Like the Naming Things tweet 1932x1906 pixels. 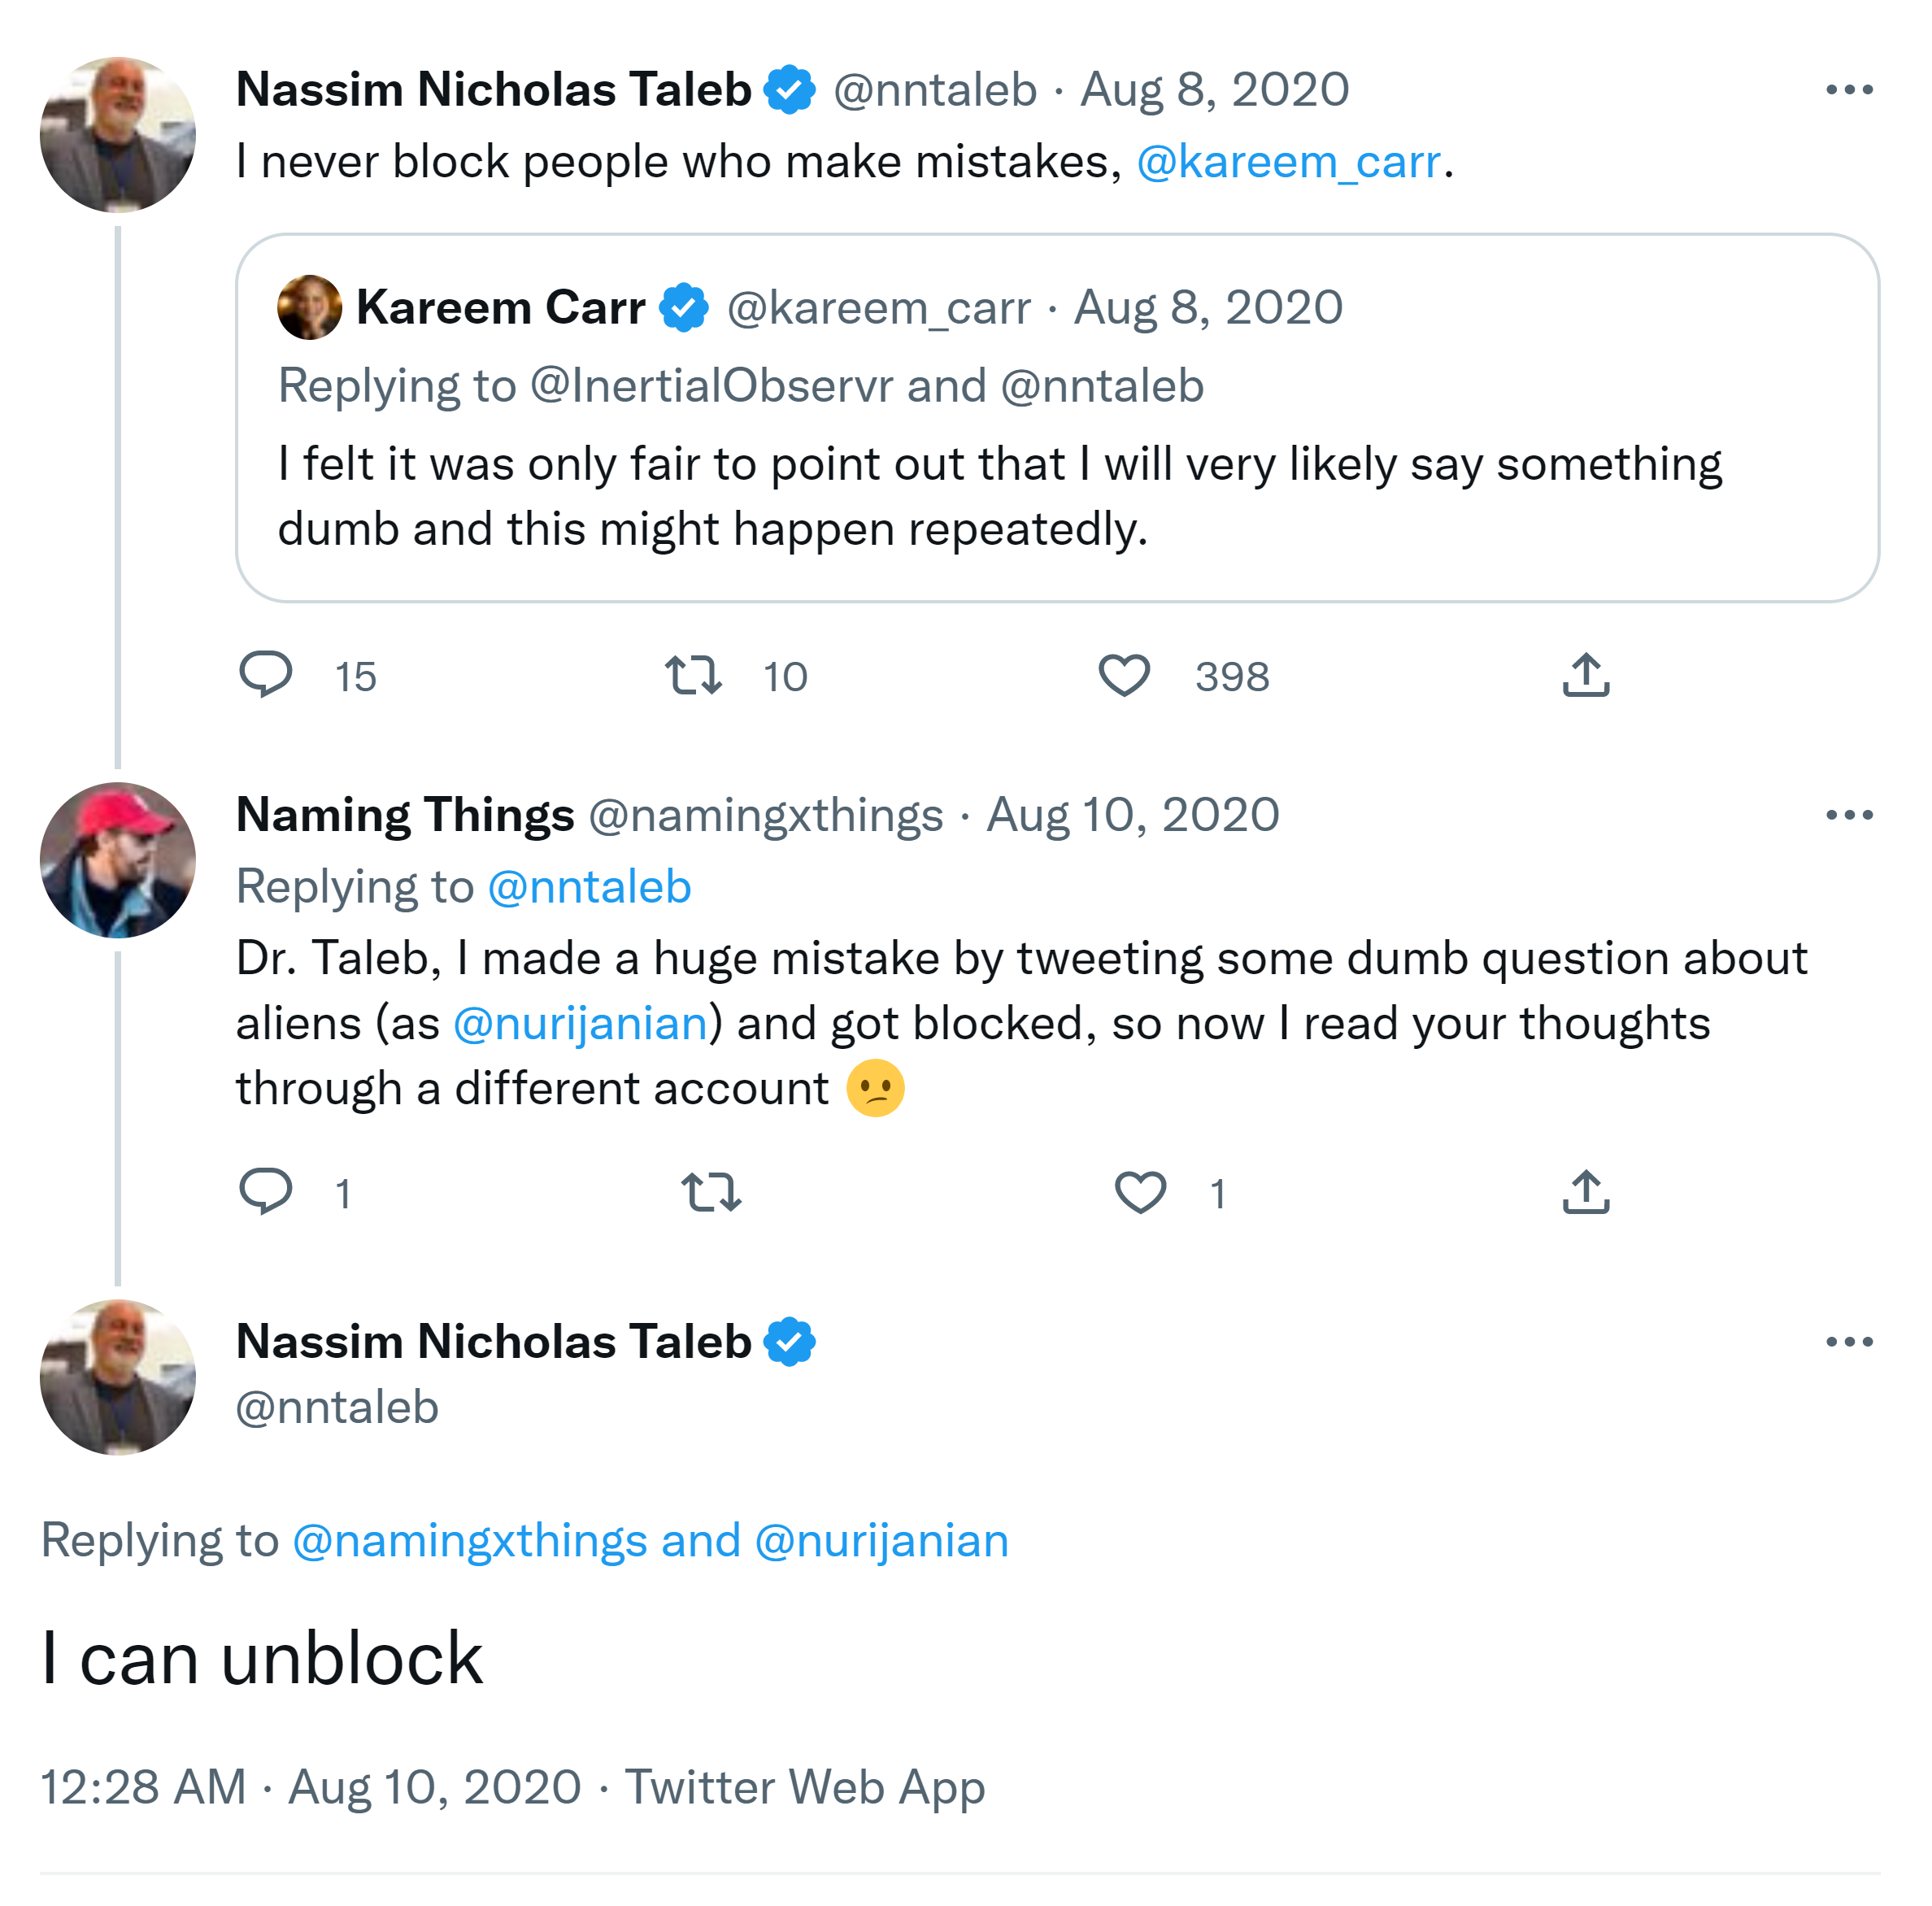tap(1140, 1192)
